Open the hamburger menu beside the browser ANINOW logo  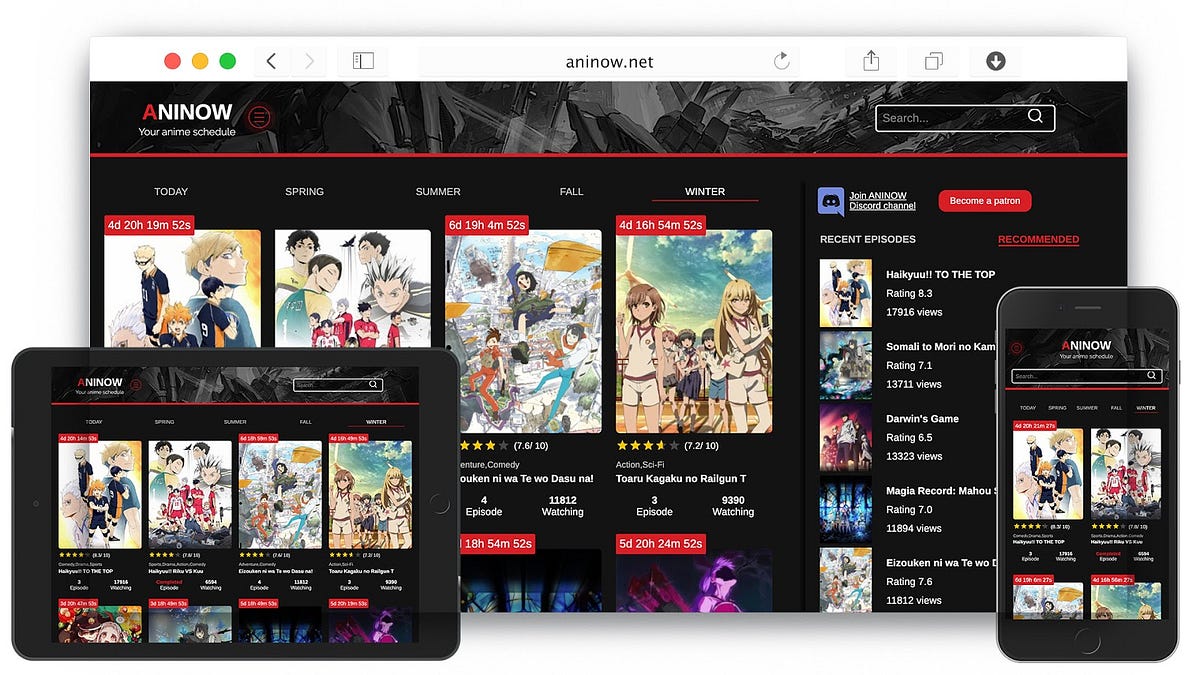260,118
